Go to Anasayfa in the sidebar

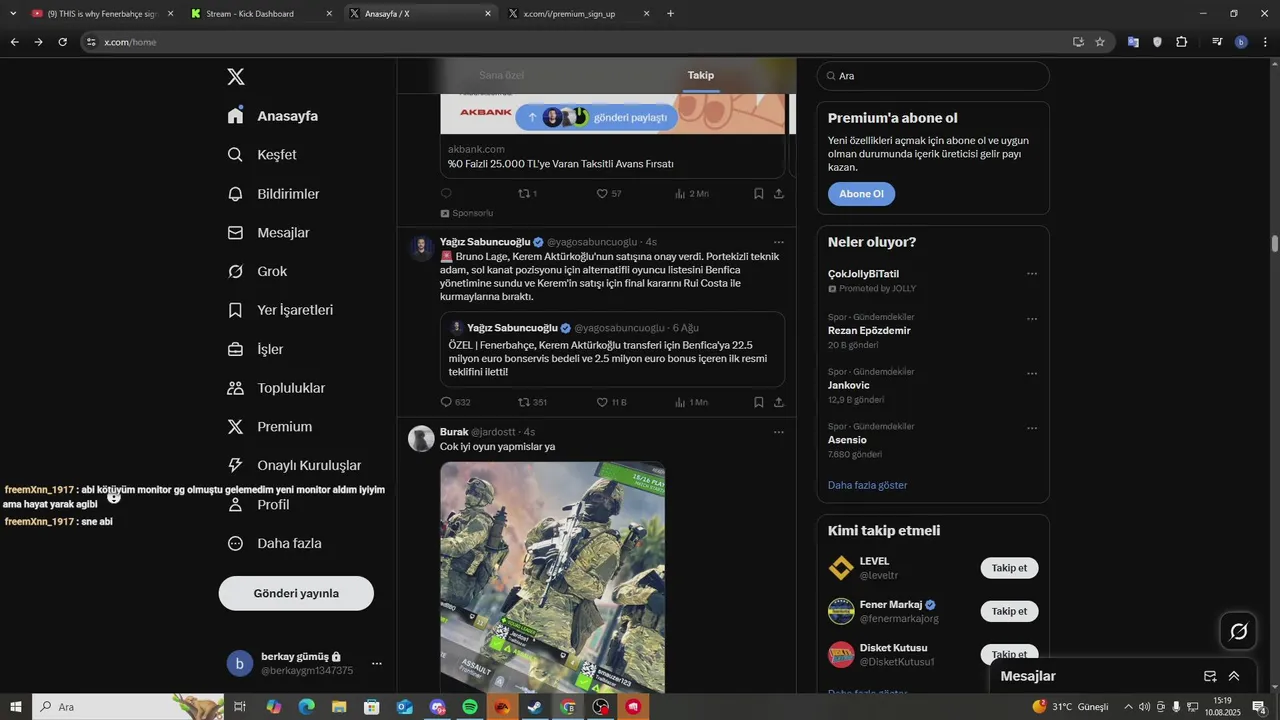coord(273,116)
